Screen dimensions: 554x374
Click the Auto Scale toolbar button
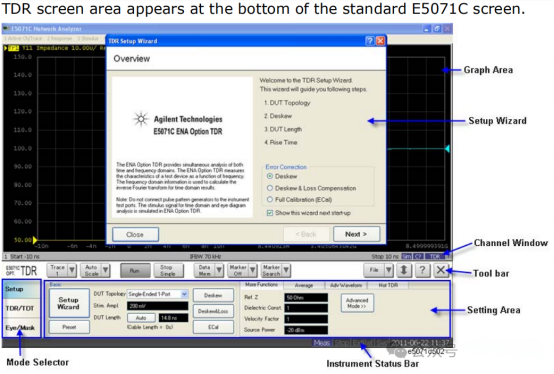91,271
